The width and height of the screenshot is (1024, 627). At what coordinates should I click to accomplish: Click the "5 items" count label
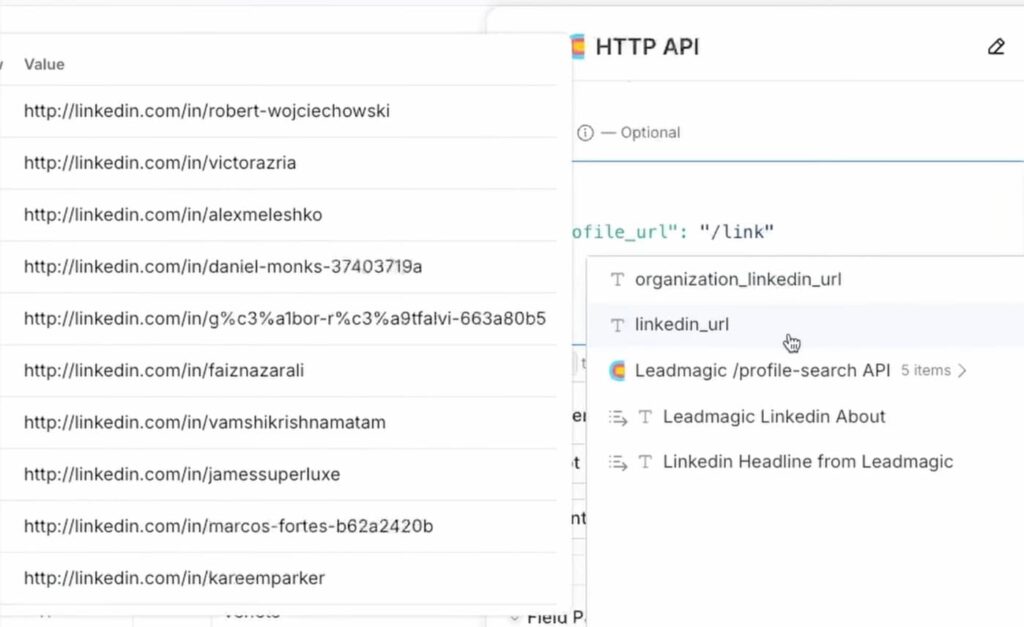click(x=925, y=370)
